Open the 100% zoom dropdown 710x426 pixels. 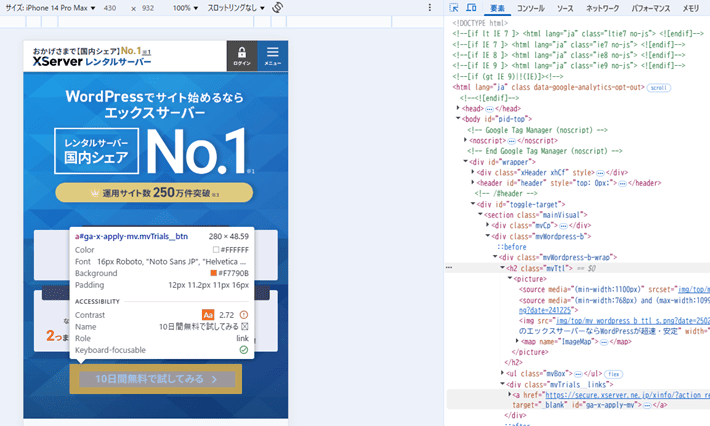click(x=185, y=8)
